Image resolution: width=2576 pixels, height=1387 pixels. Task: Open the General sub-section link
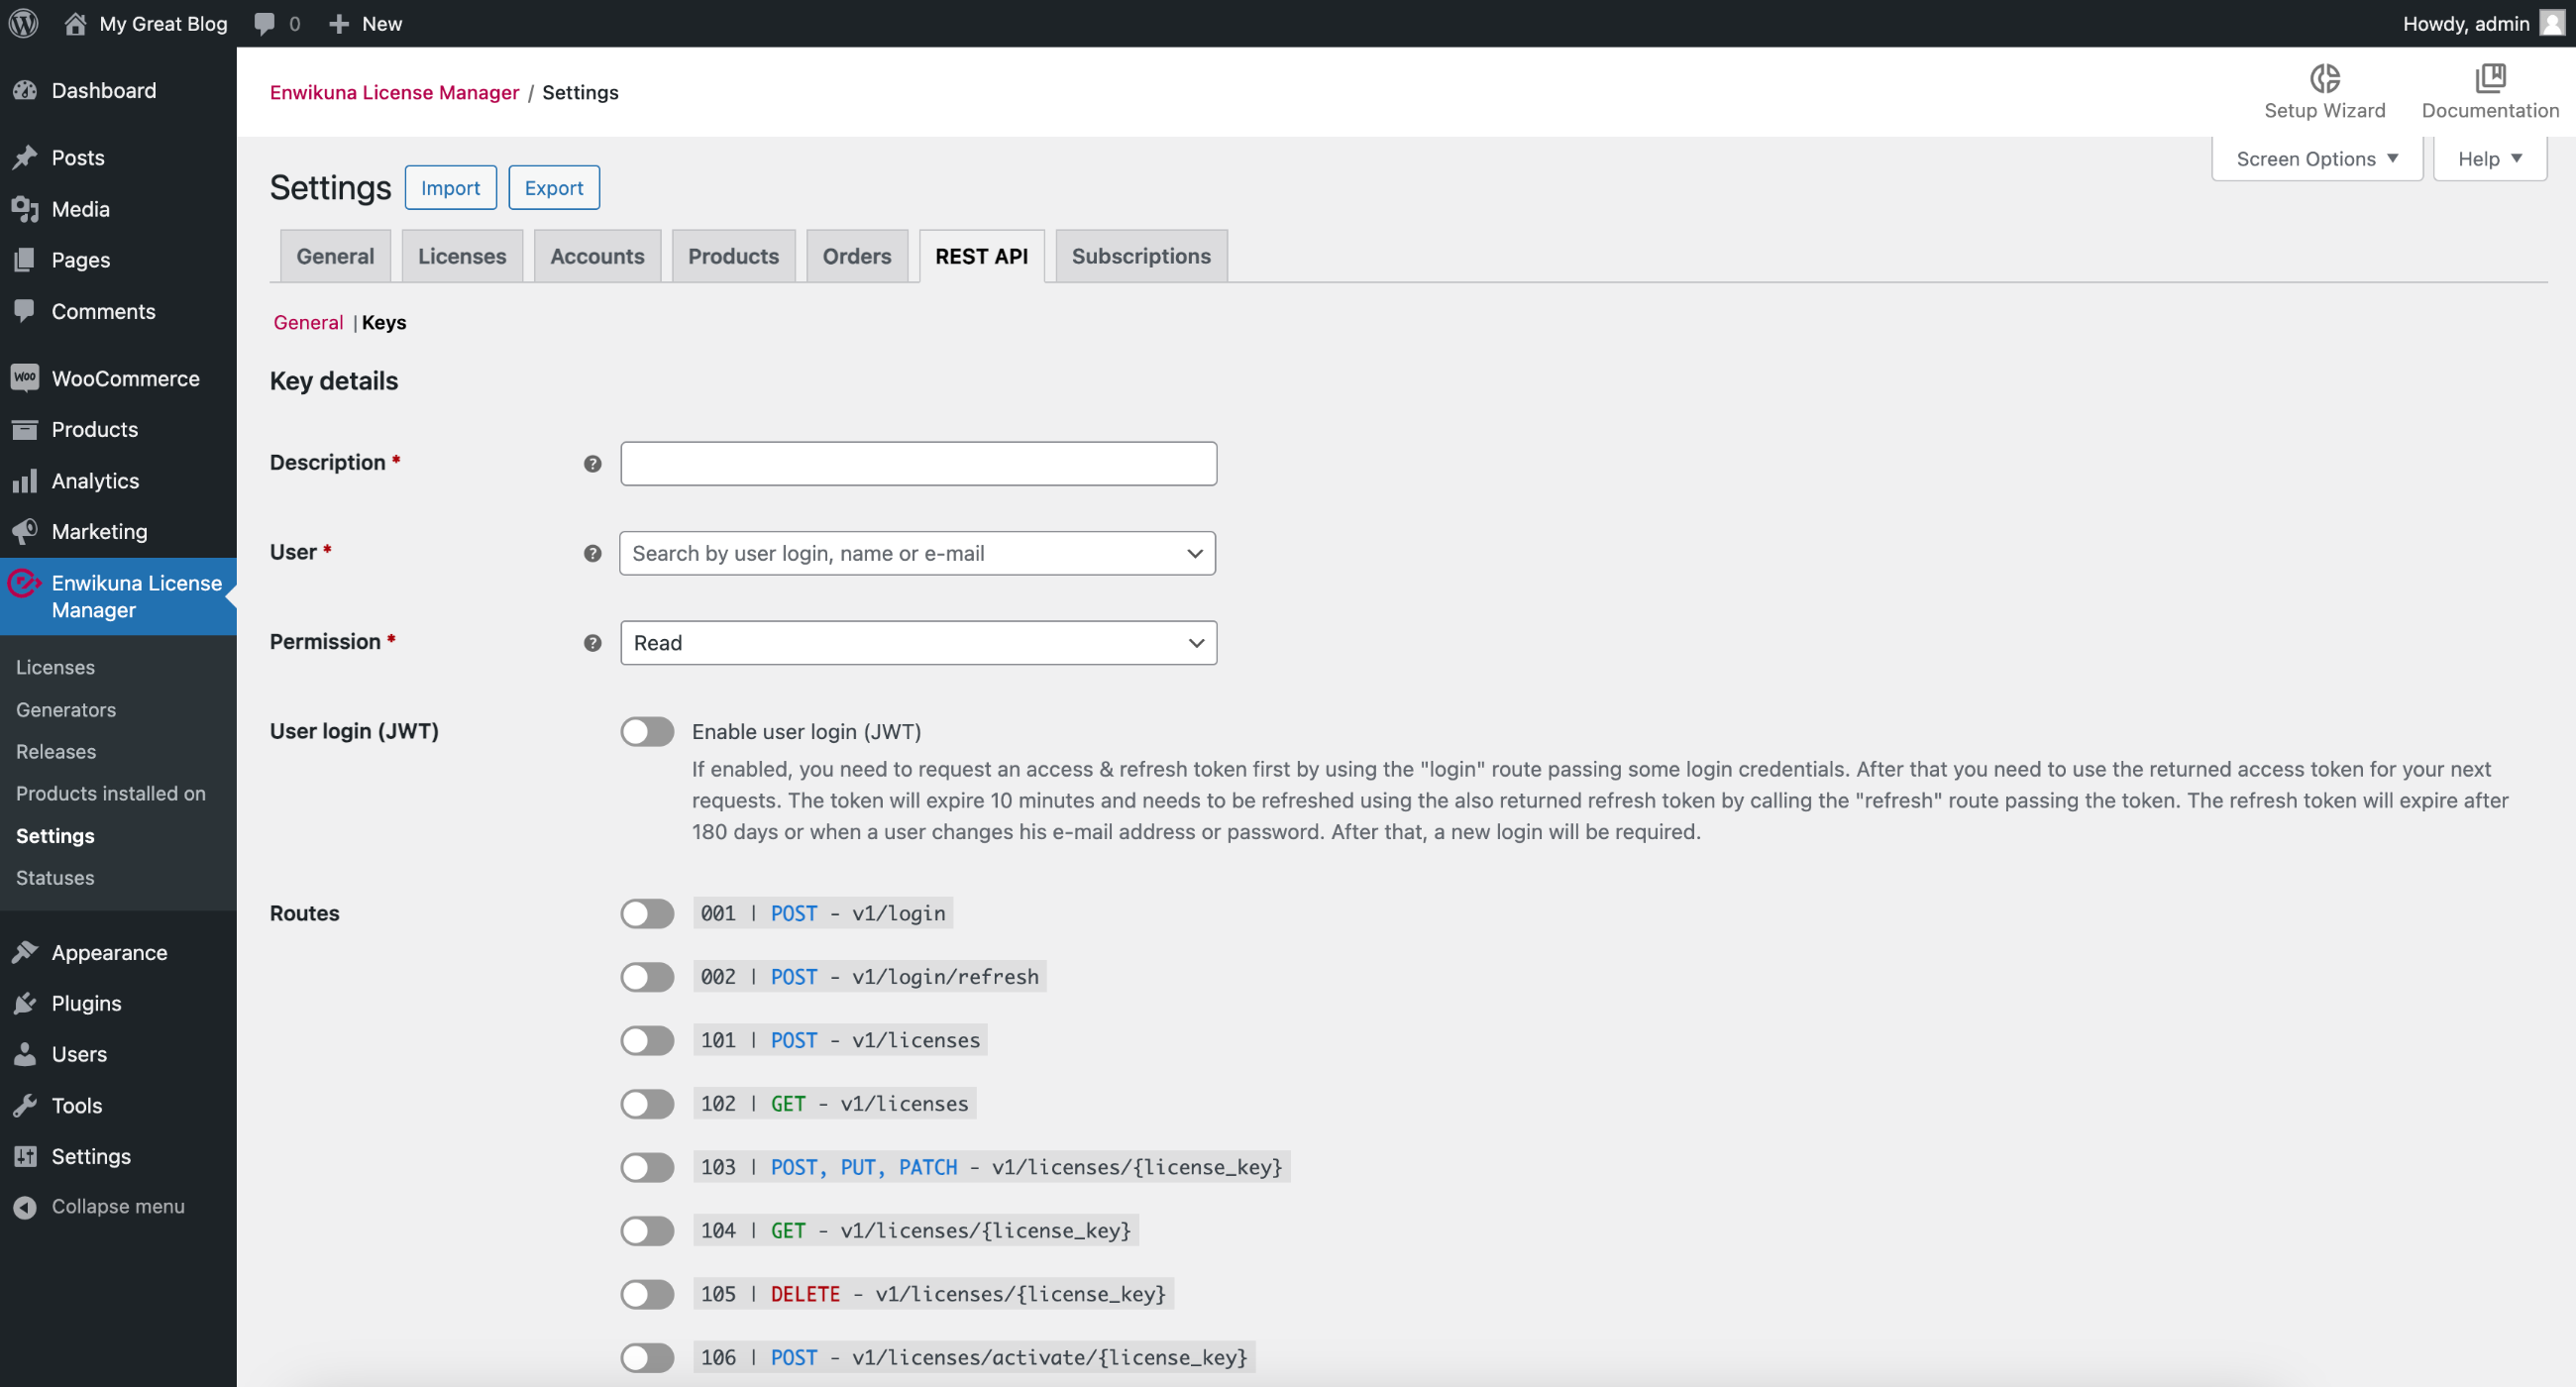[308, 322]
